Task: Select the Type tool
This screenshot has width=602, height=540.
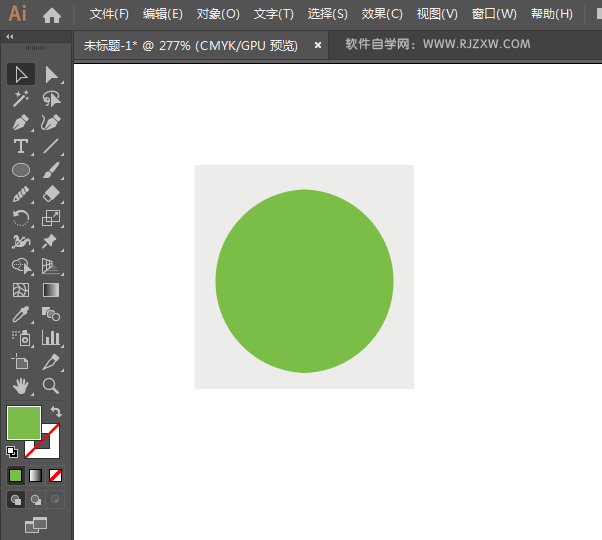Action: (21, 146)
